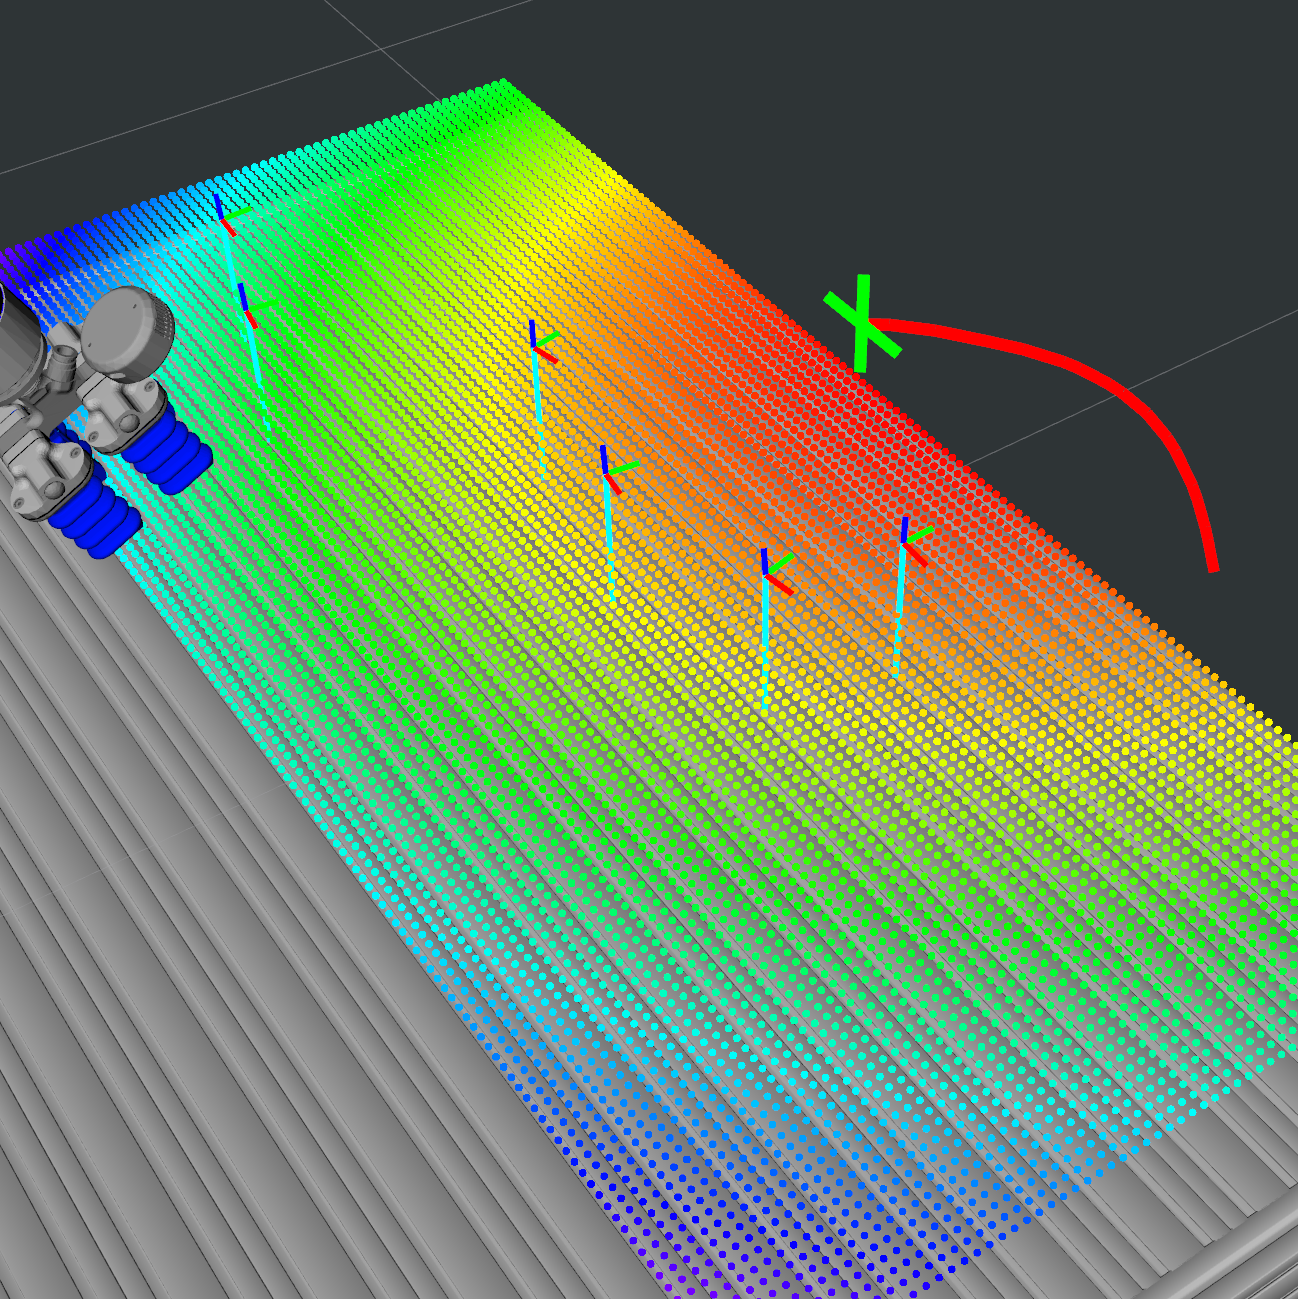Image resolution: width=1298 pixels, height=1299 pixels.
Task: Click the green X goal marker
Action: coord(862,323)
